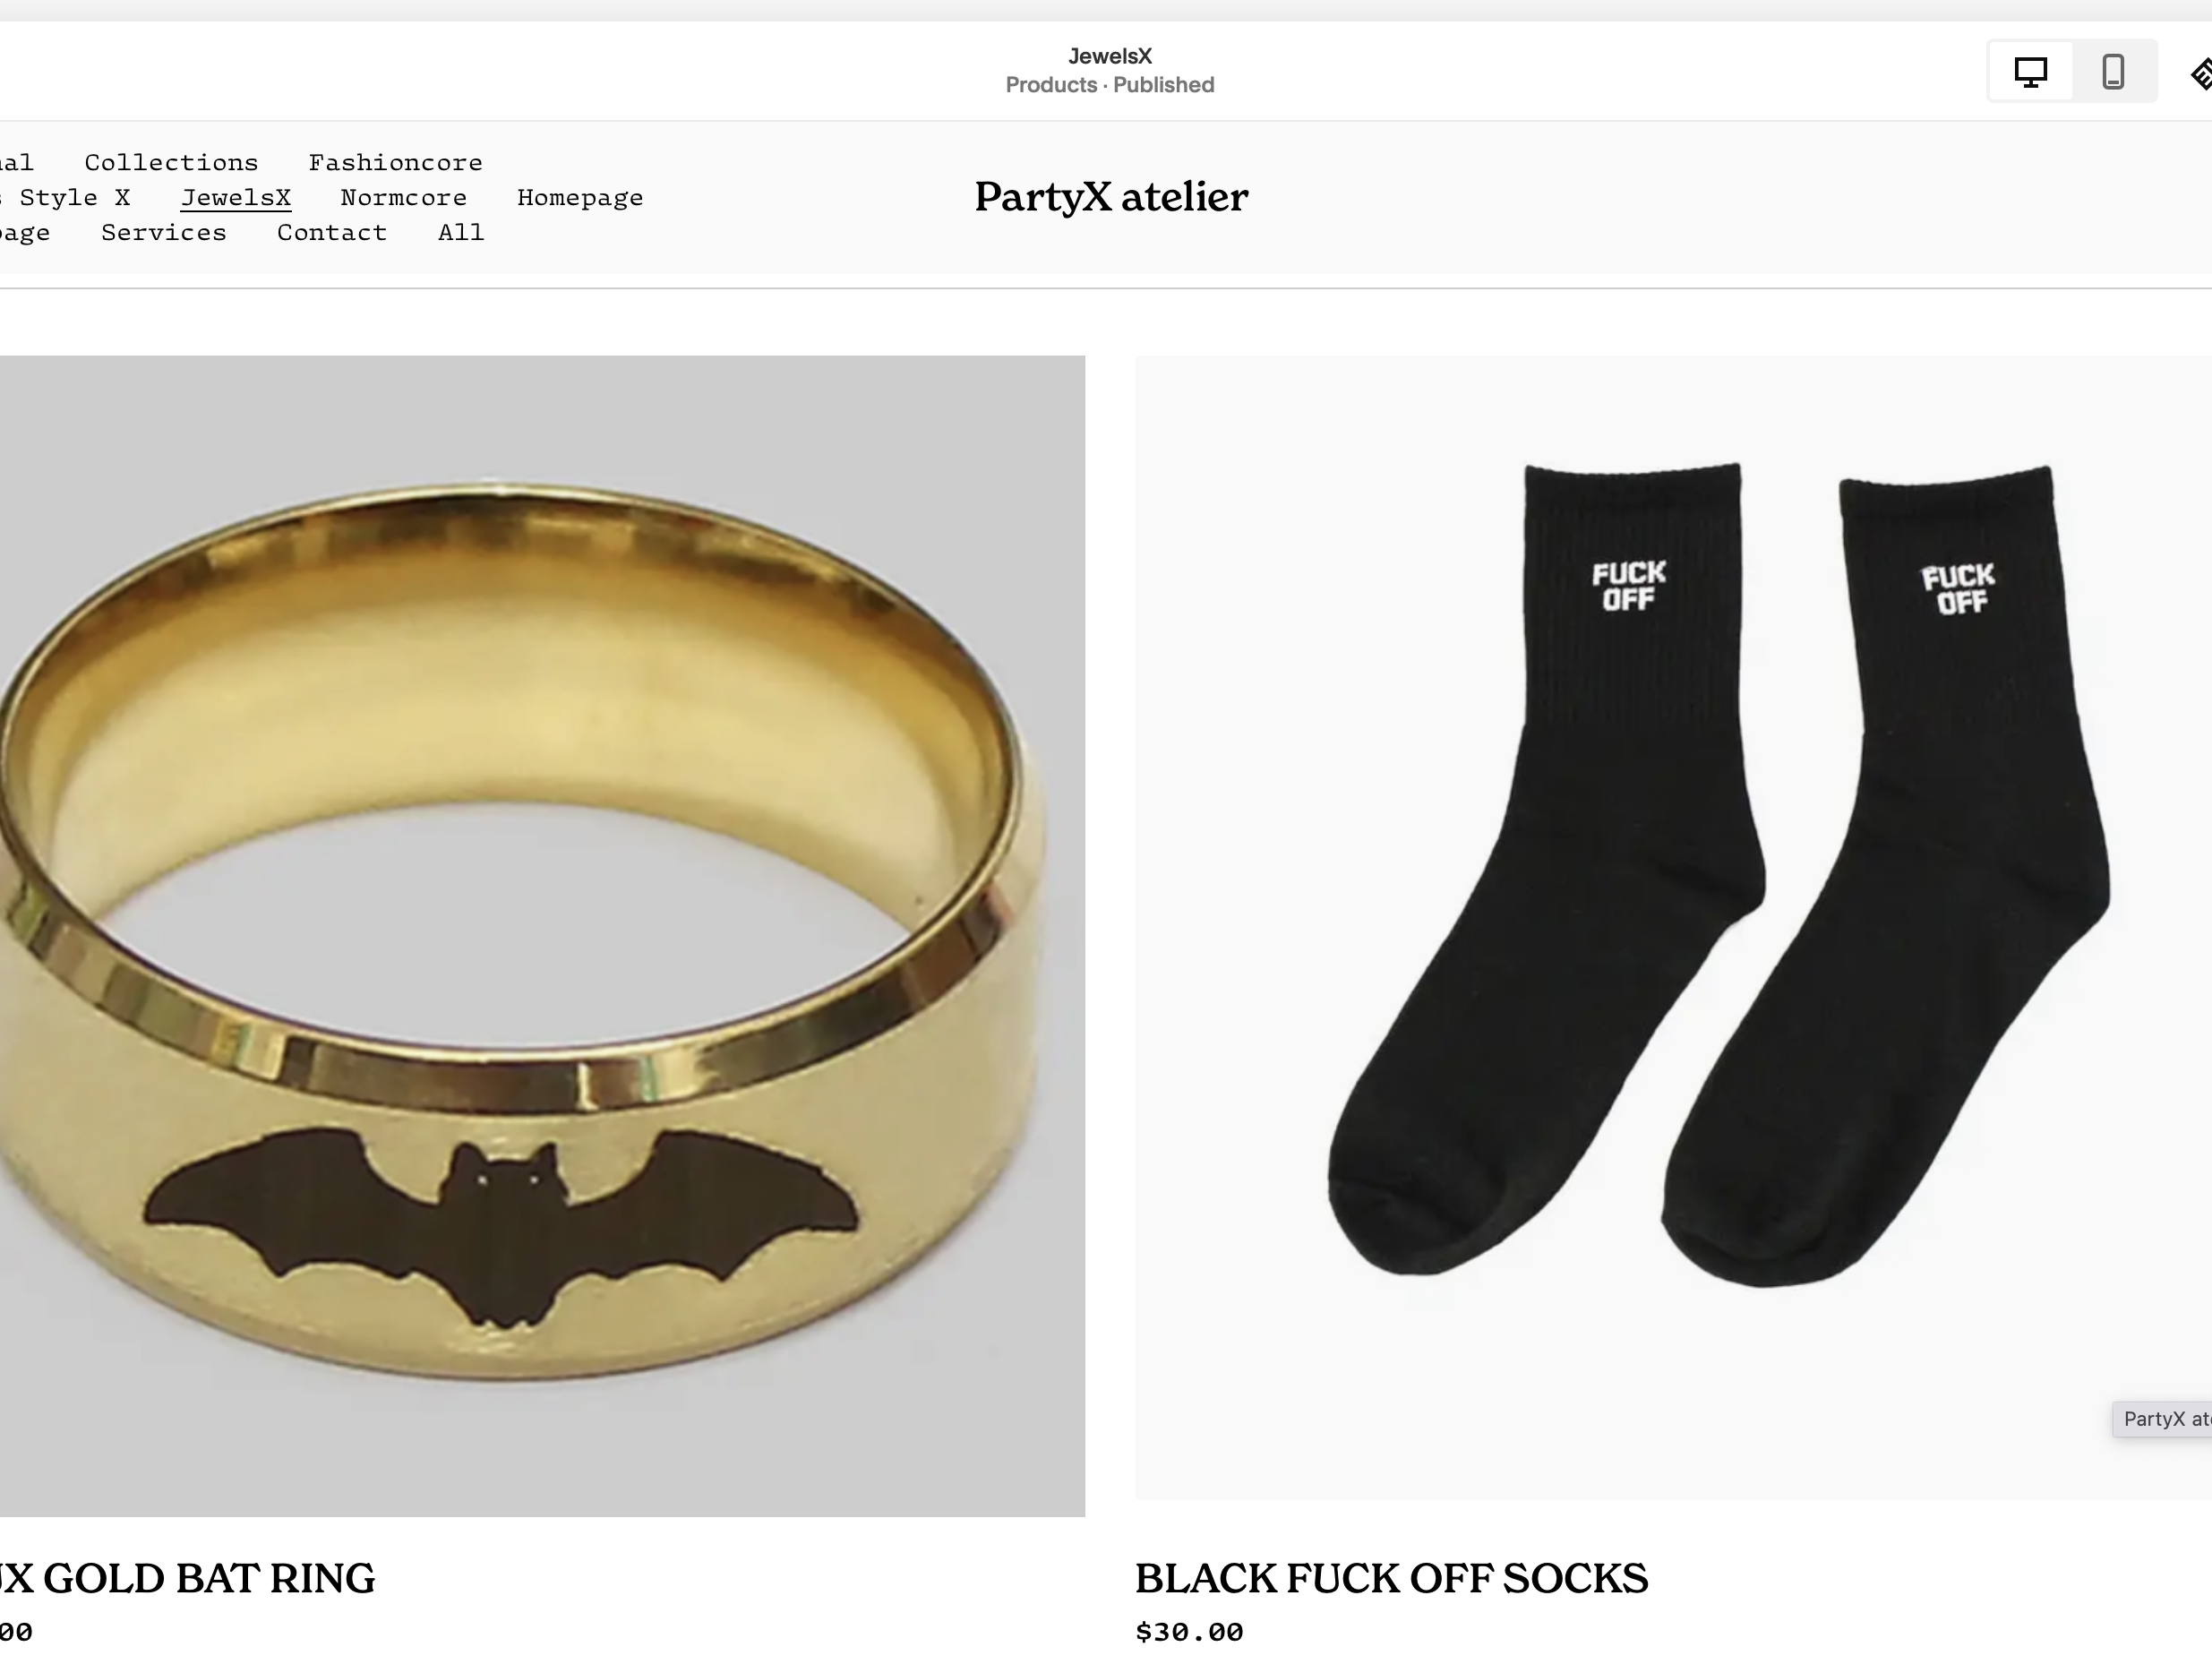The image size is (2212, 1664).
Task: Select the JewelsX navigation link
Action: click(236, 197)
